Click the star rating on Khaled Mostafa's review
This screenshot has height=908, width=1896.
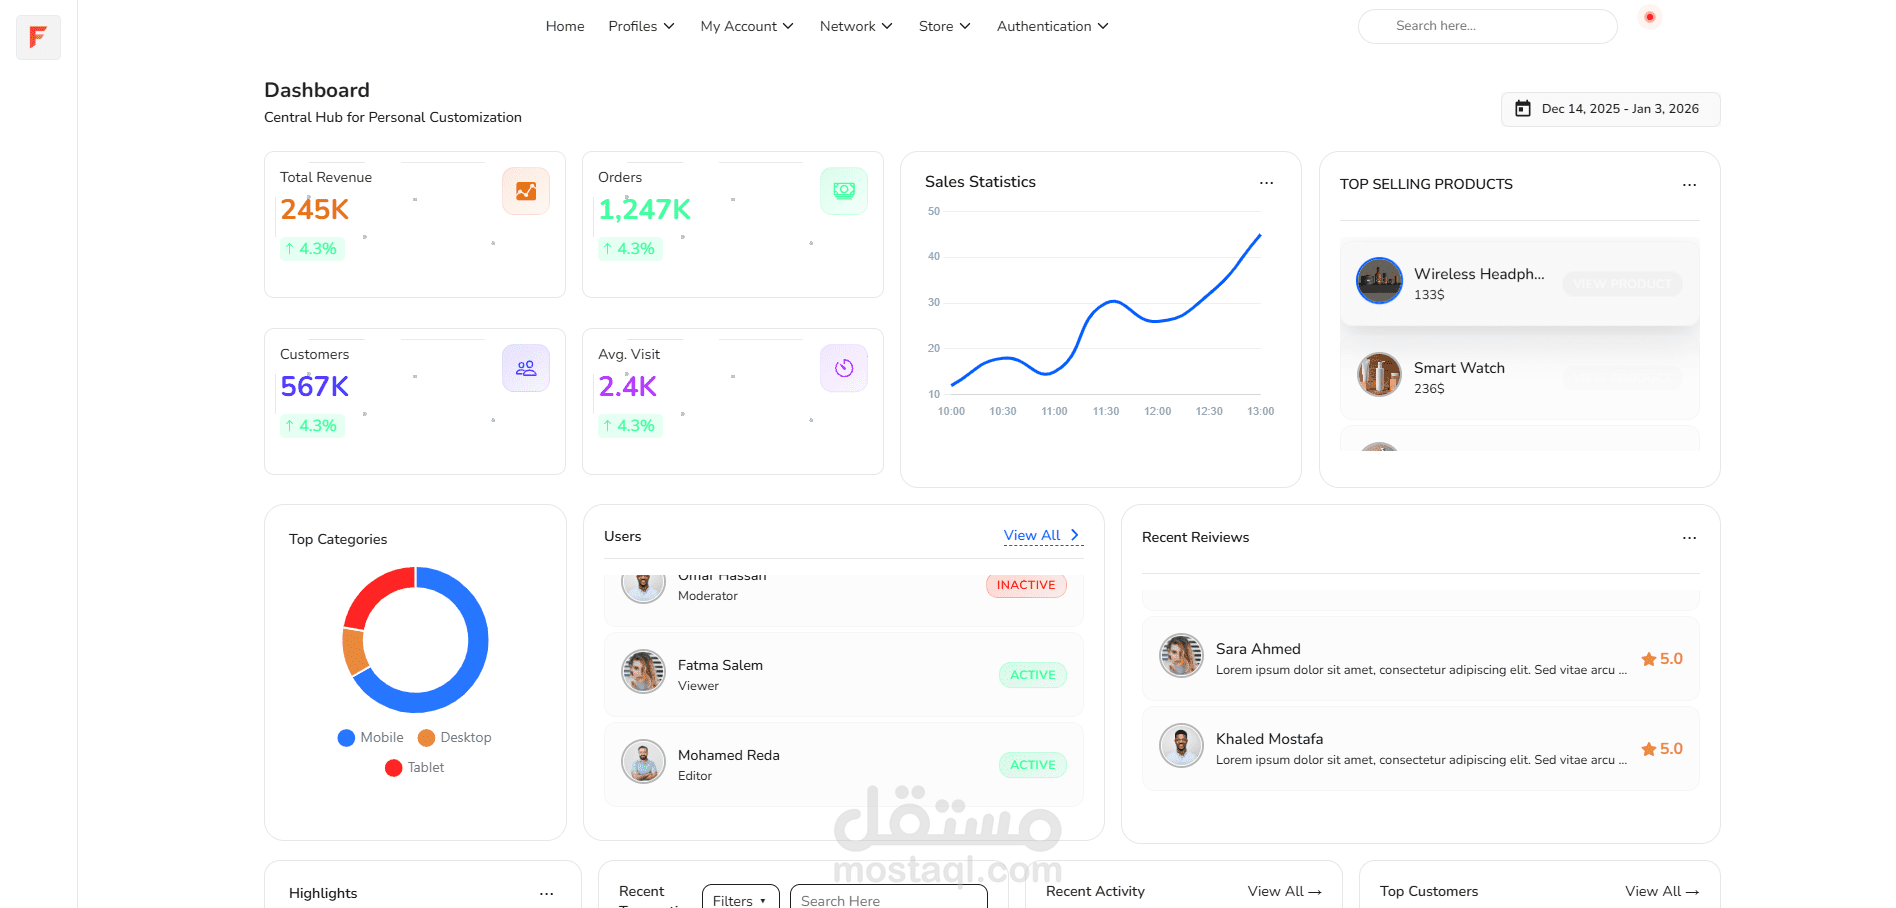tap(1662, 749)
